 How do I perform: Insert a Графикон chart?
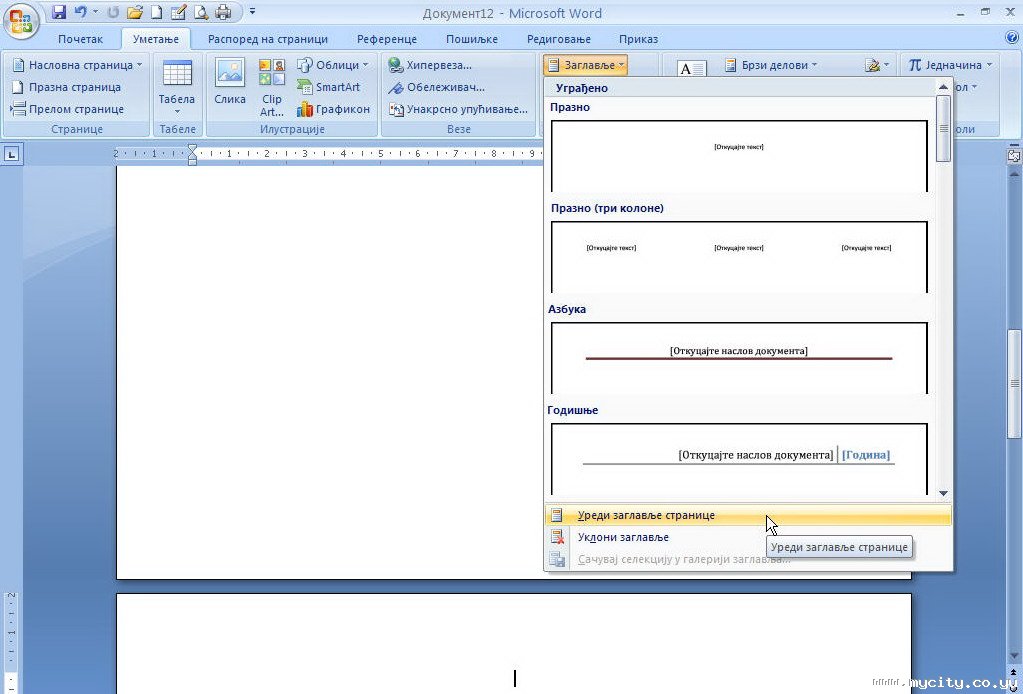coord(333,109)
